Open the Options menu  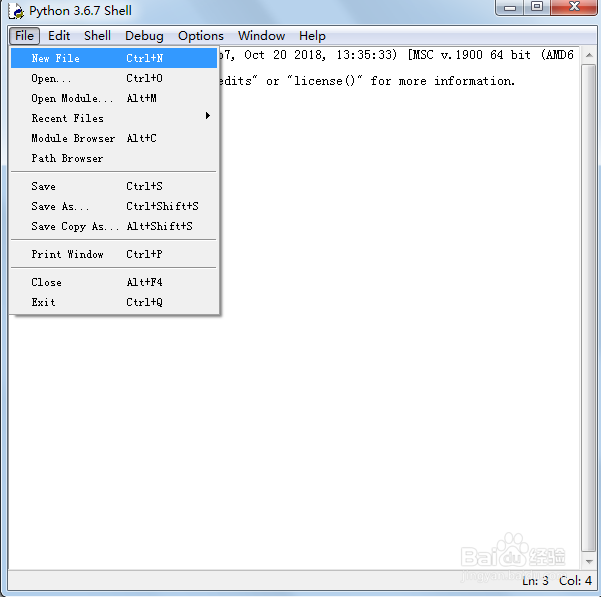[x=201, y=36]
